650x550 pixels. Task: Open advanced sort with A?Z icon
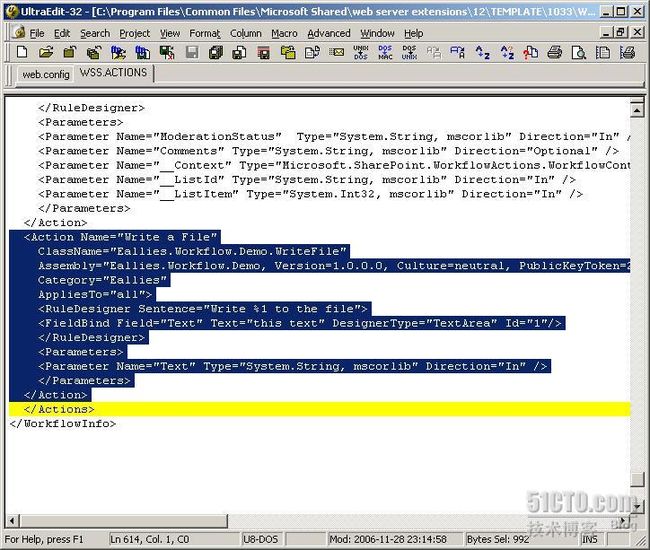click(x=507, y=52)
